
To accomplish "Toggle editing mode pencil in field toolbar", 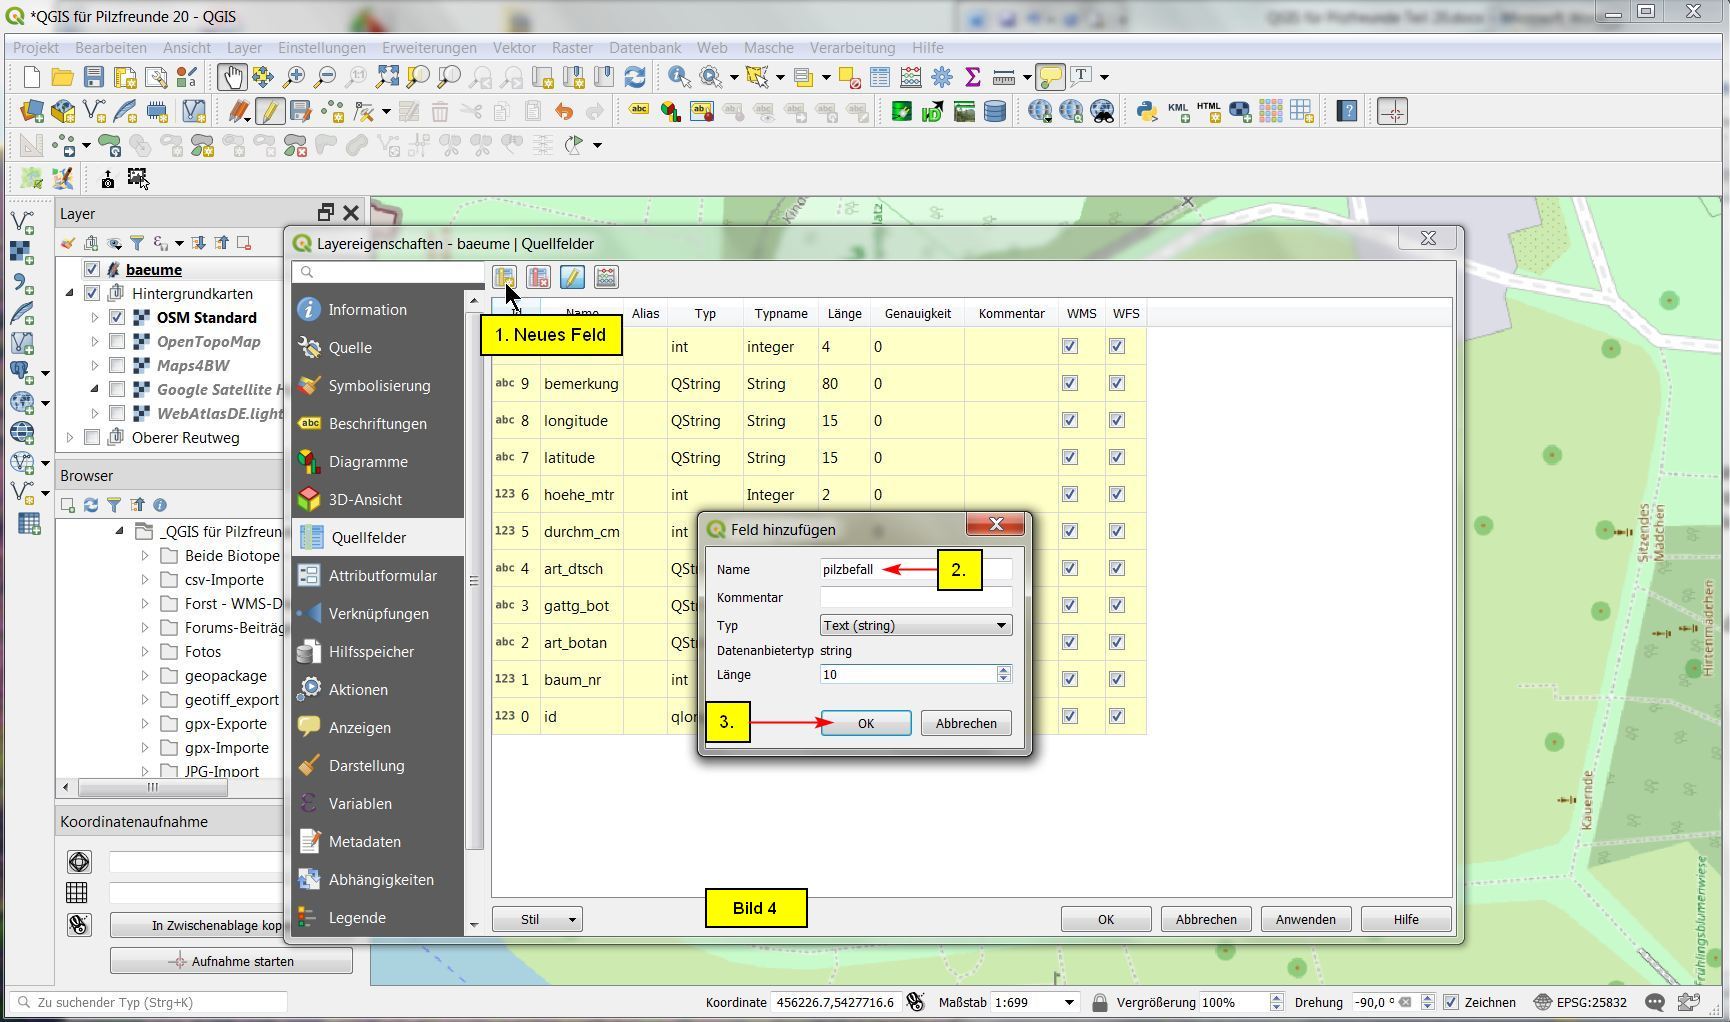I will pyautogui.click(x=572, y=277).
